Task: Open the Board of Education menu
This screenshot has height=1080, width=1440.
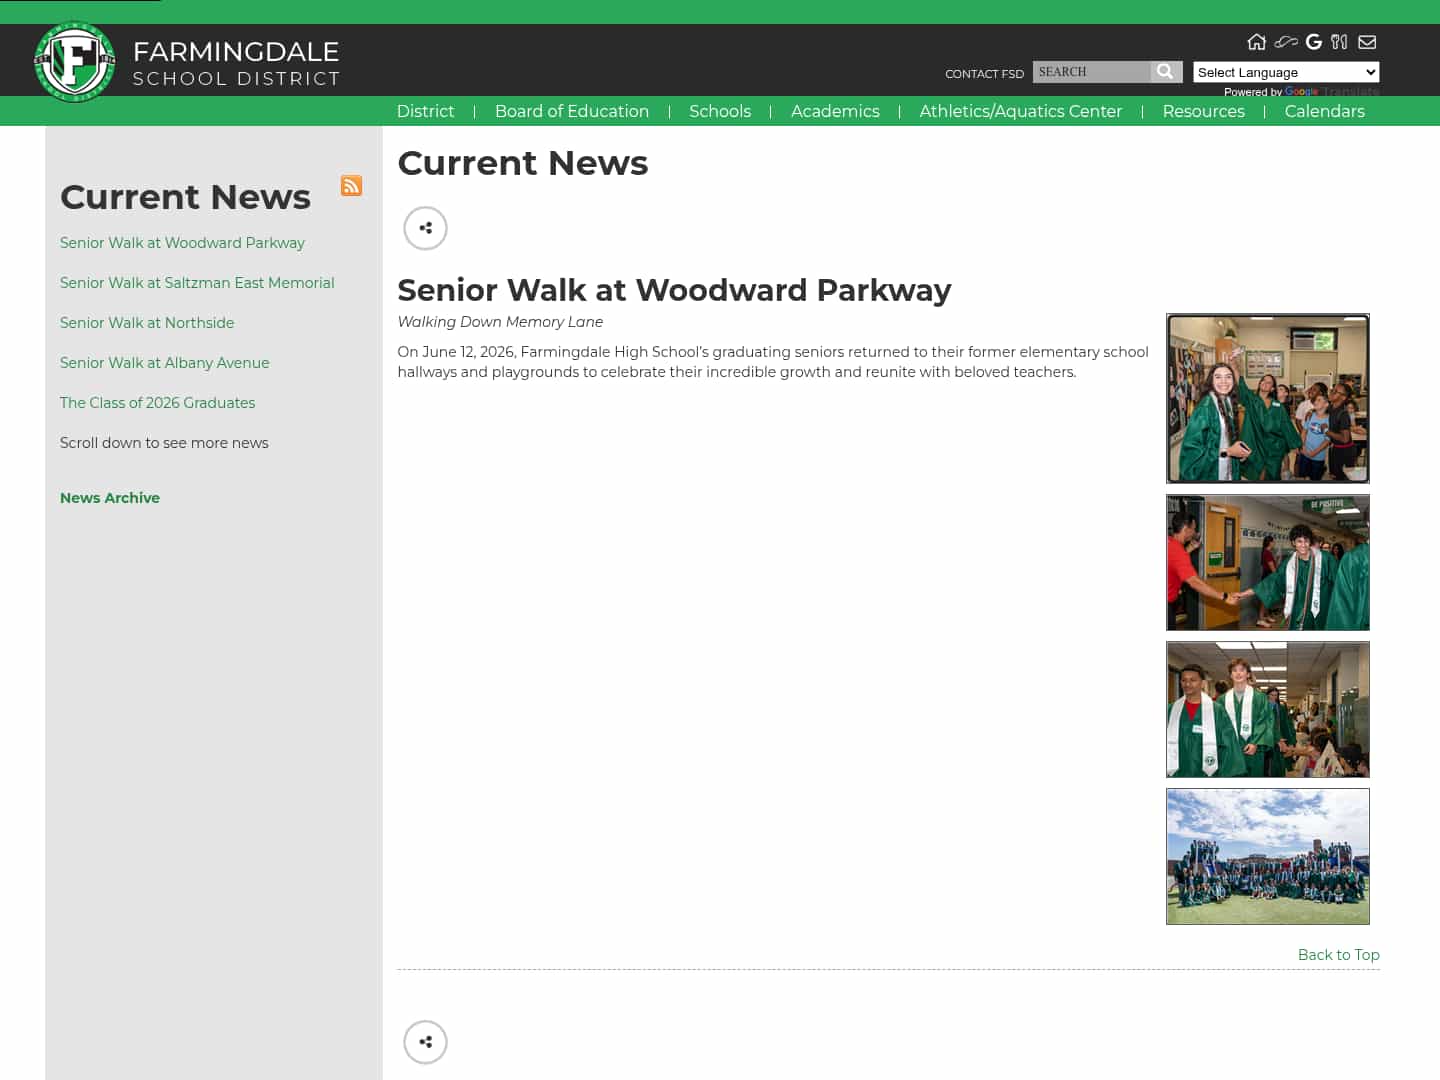Action: pyautogui.click(x=572, y=111)
